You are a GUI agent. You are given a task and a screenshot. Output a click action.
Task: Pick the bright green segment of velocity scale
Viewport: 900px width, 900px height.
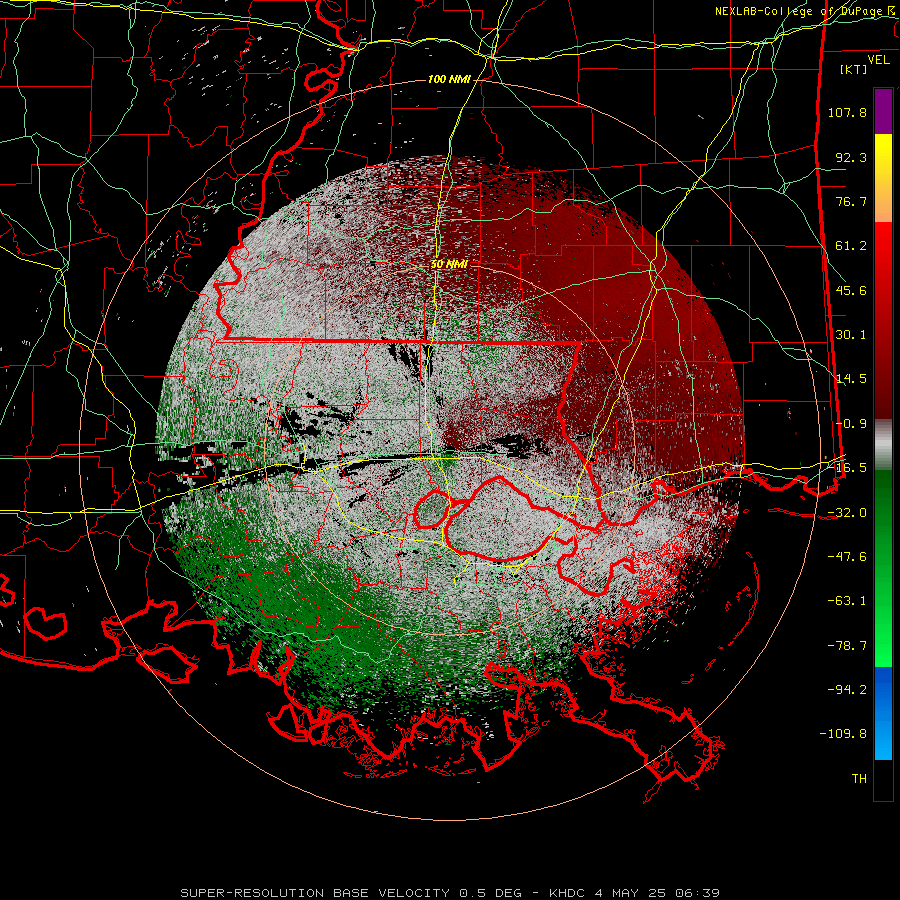click(883, 568)
